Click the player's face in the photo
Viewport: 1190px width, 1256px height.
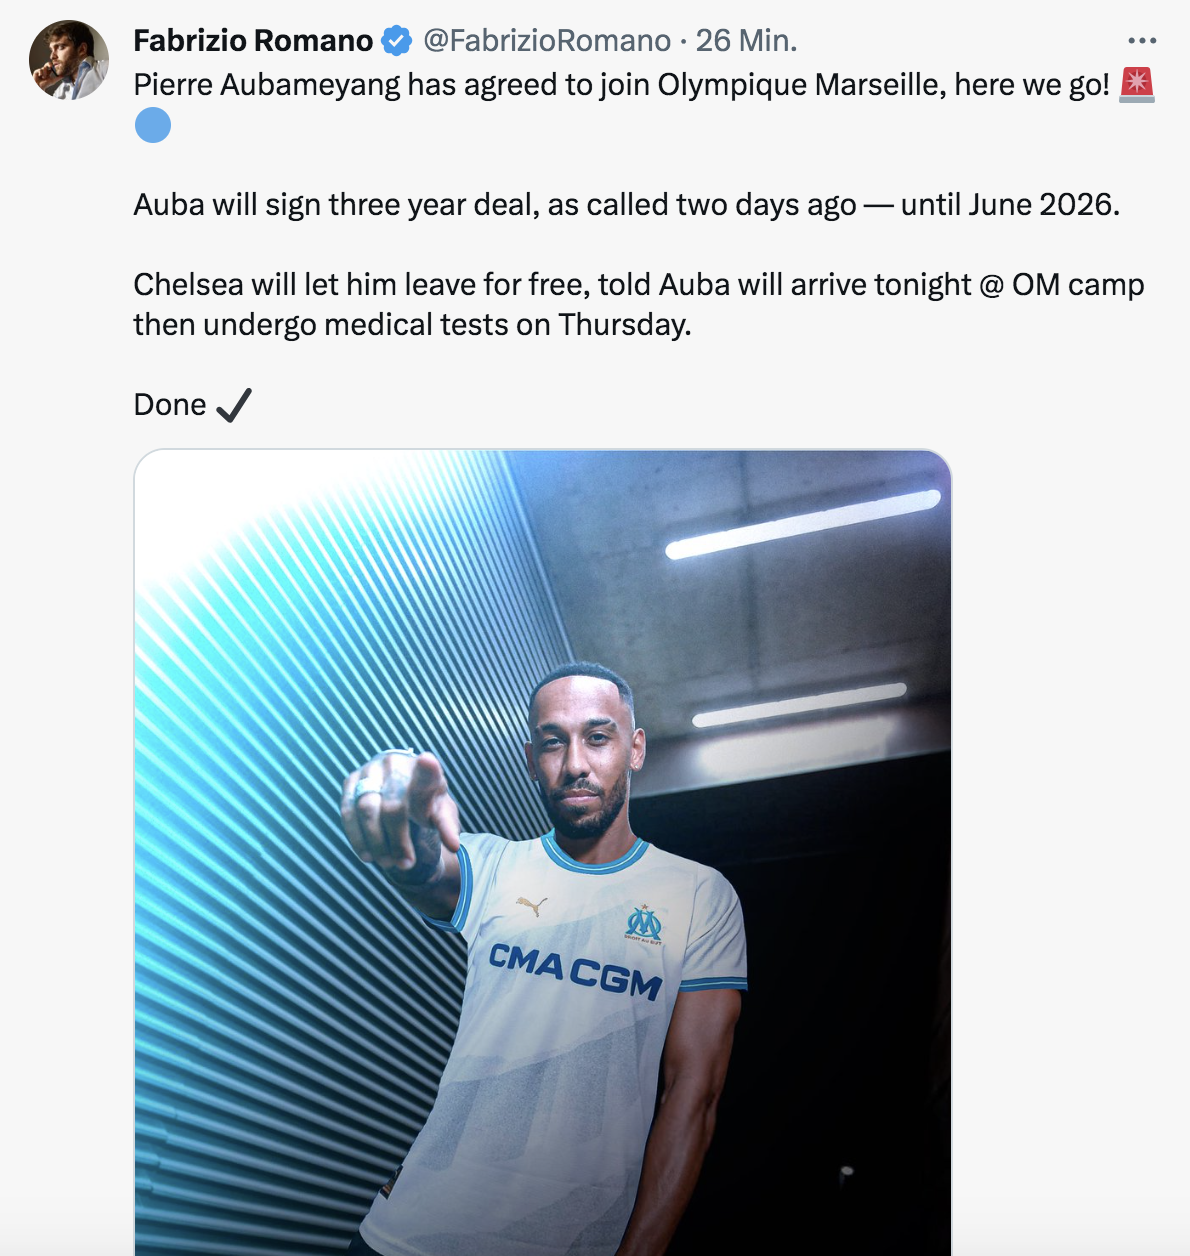coord(583,760)
